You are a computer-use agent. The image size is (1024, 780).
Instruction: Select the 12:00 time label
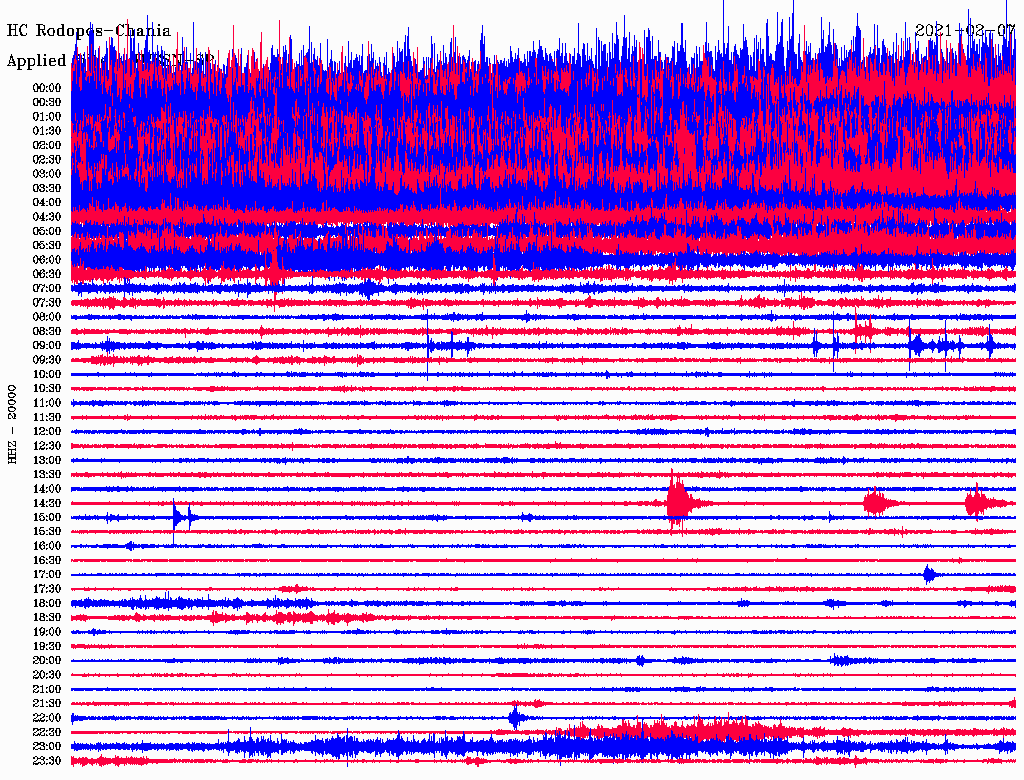(x=46, y=431)
